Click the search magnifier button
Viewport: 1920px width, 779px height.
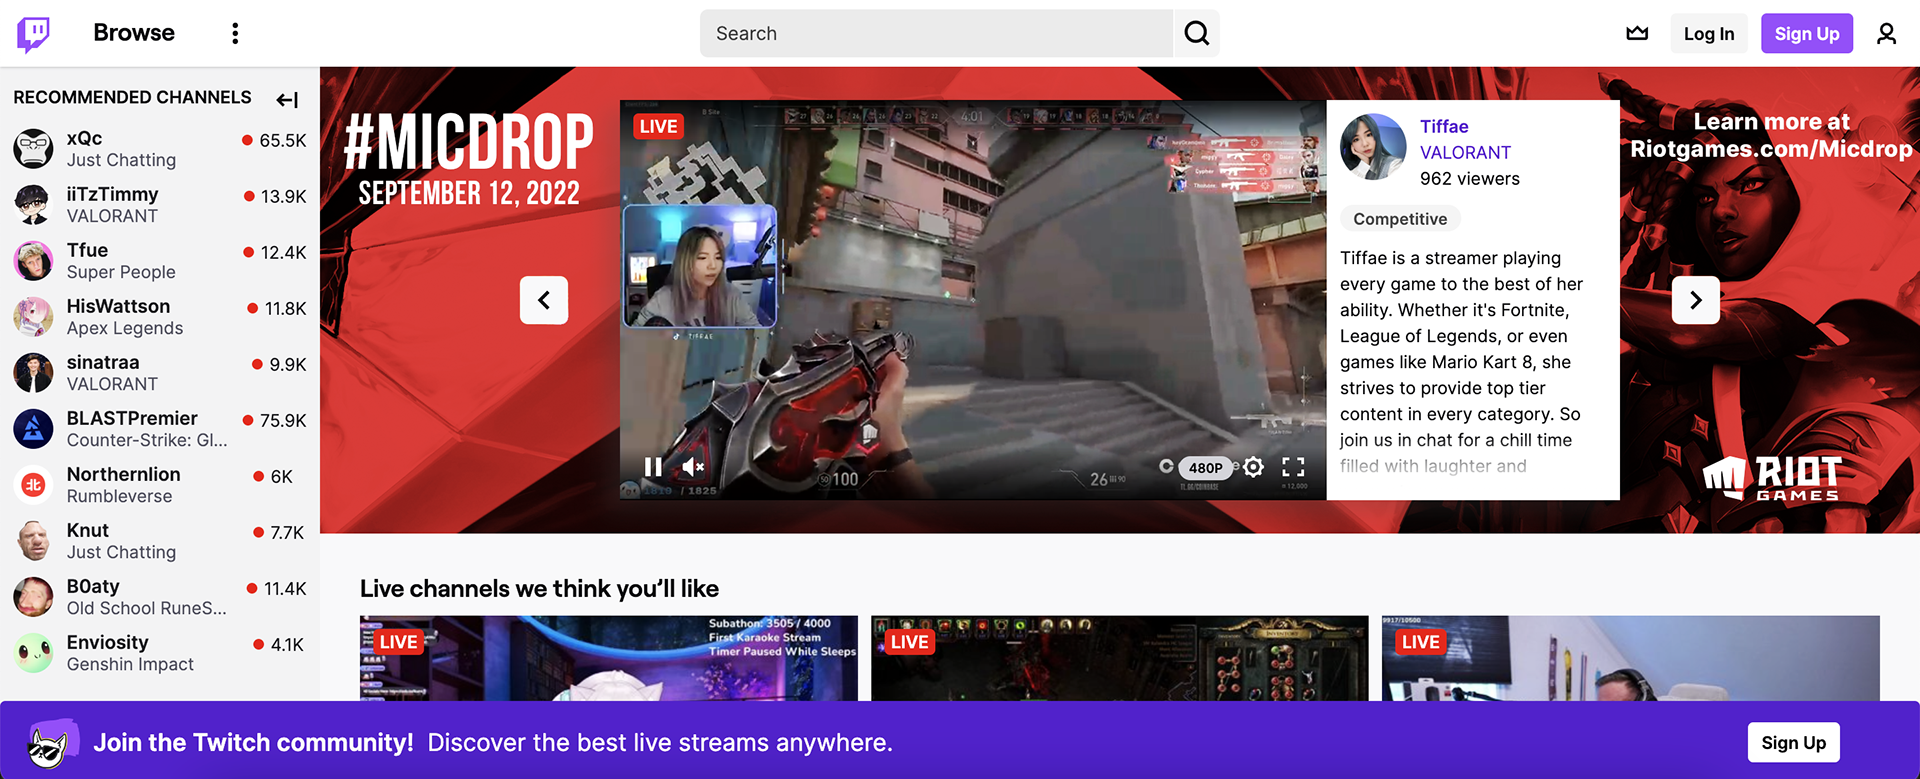1196,34
